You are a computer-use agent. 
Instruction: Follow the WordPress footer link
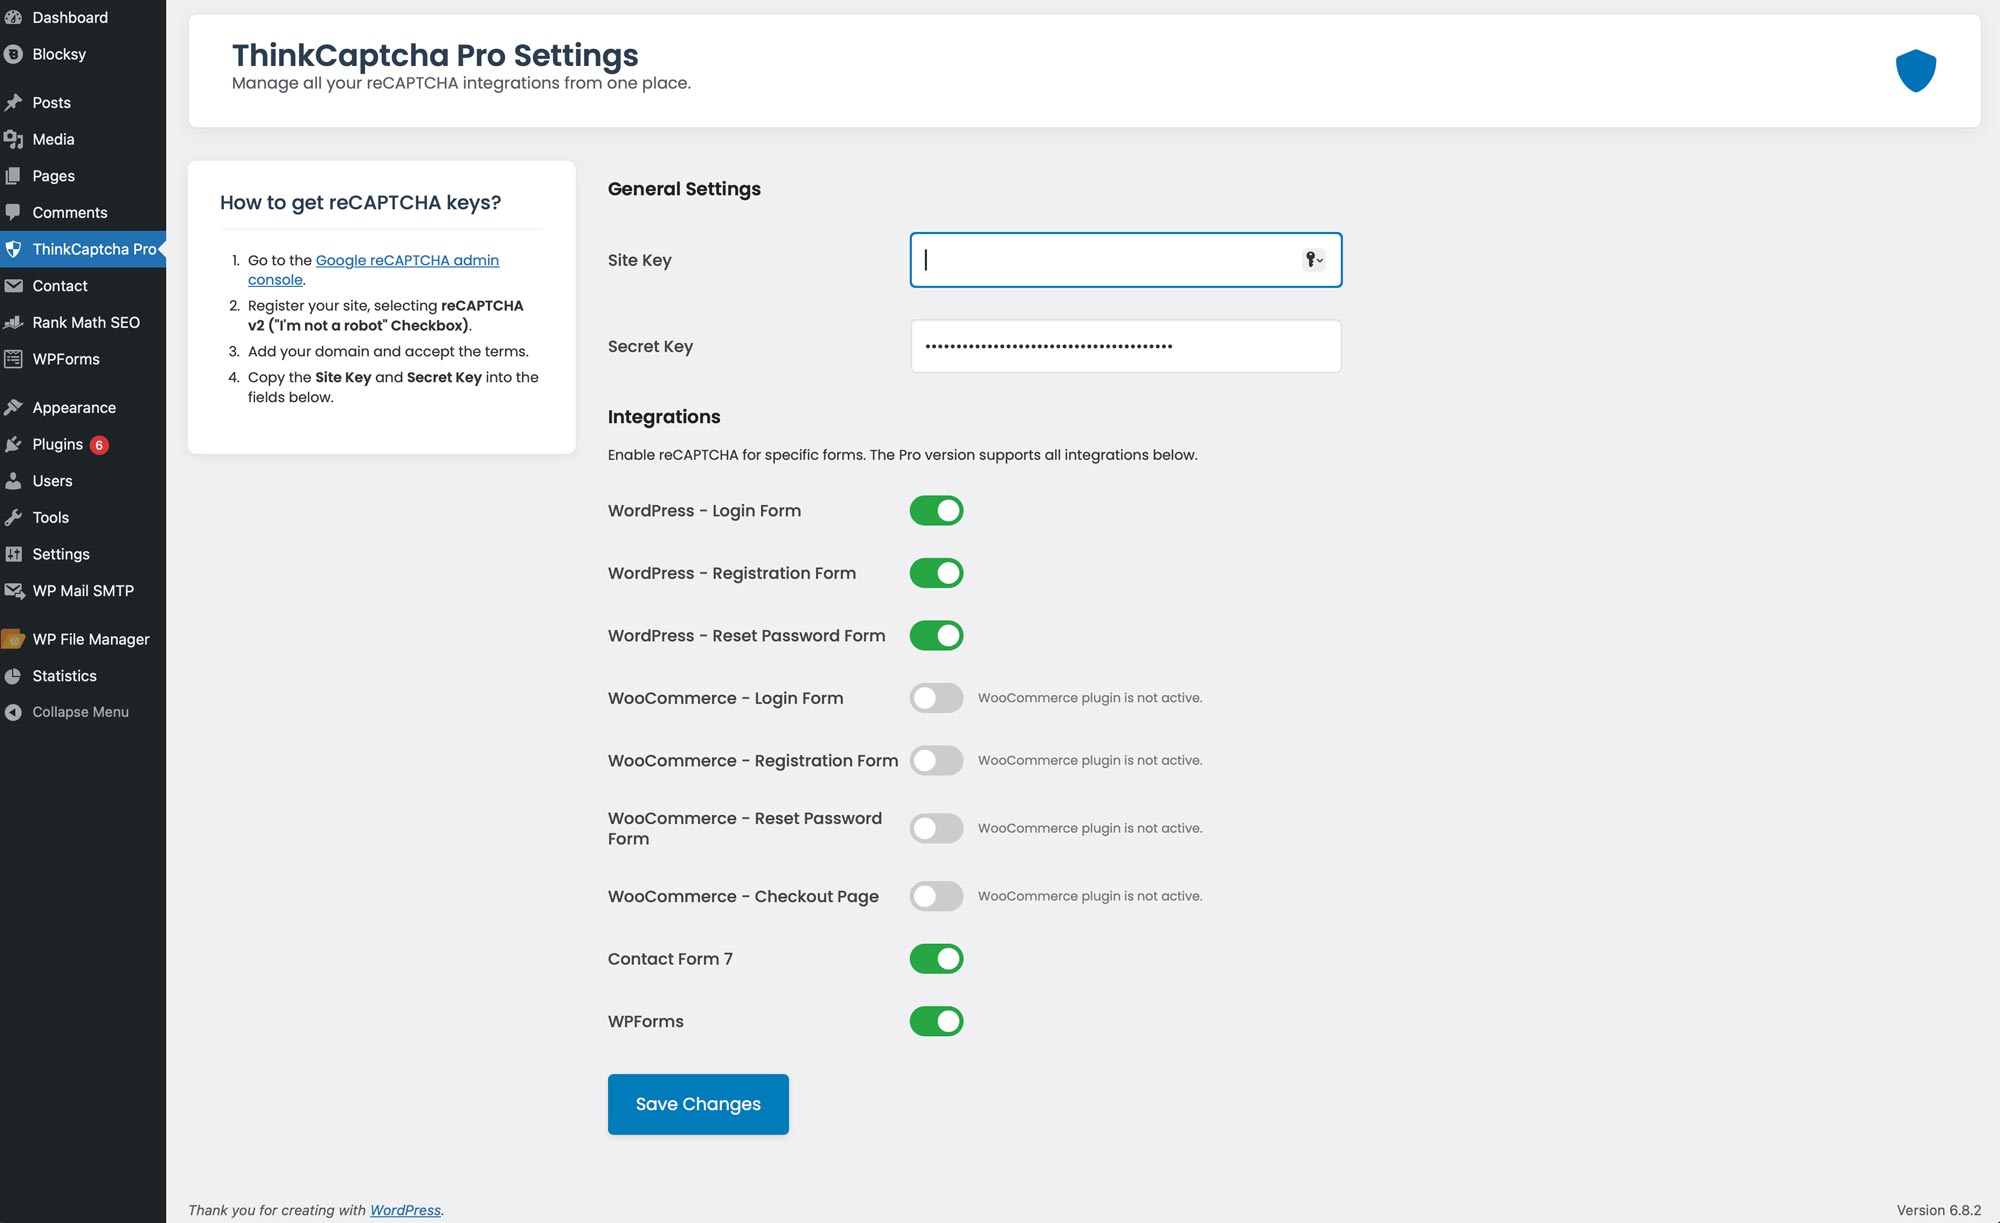(405, 1210)
